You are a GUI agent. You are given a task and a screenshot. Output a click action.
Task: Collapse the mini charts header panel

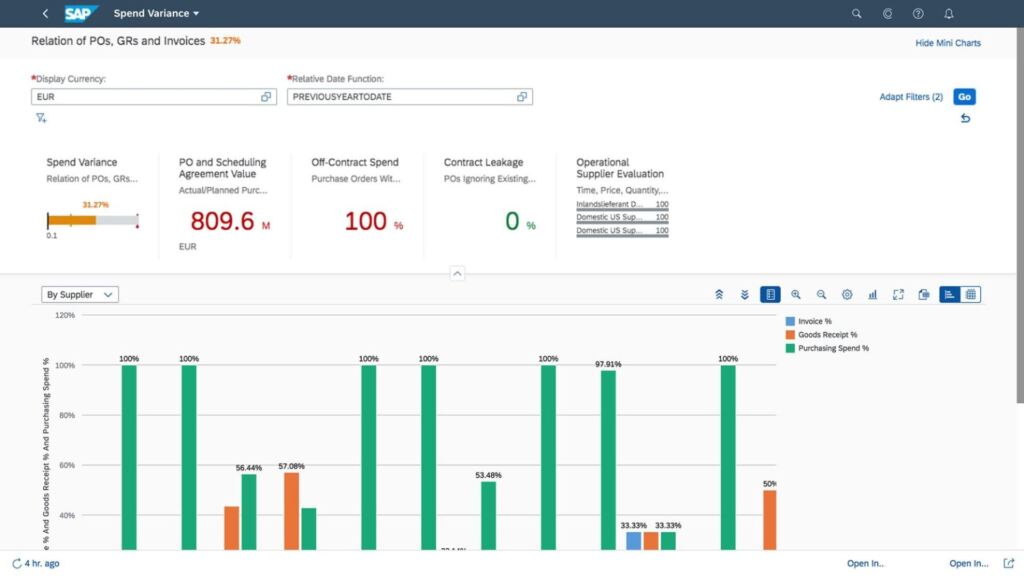click(457, 273)
